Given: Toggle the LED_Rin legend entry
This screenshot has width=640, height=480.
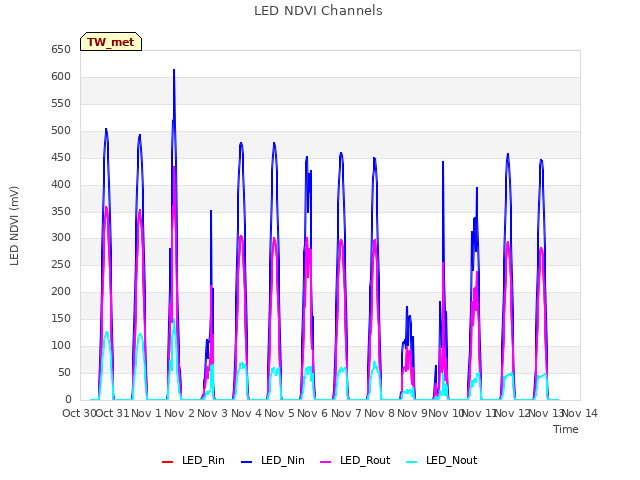Looking at the screenshot, I should tap(193, 461).
